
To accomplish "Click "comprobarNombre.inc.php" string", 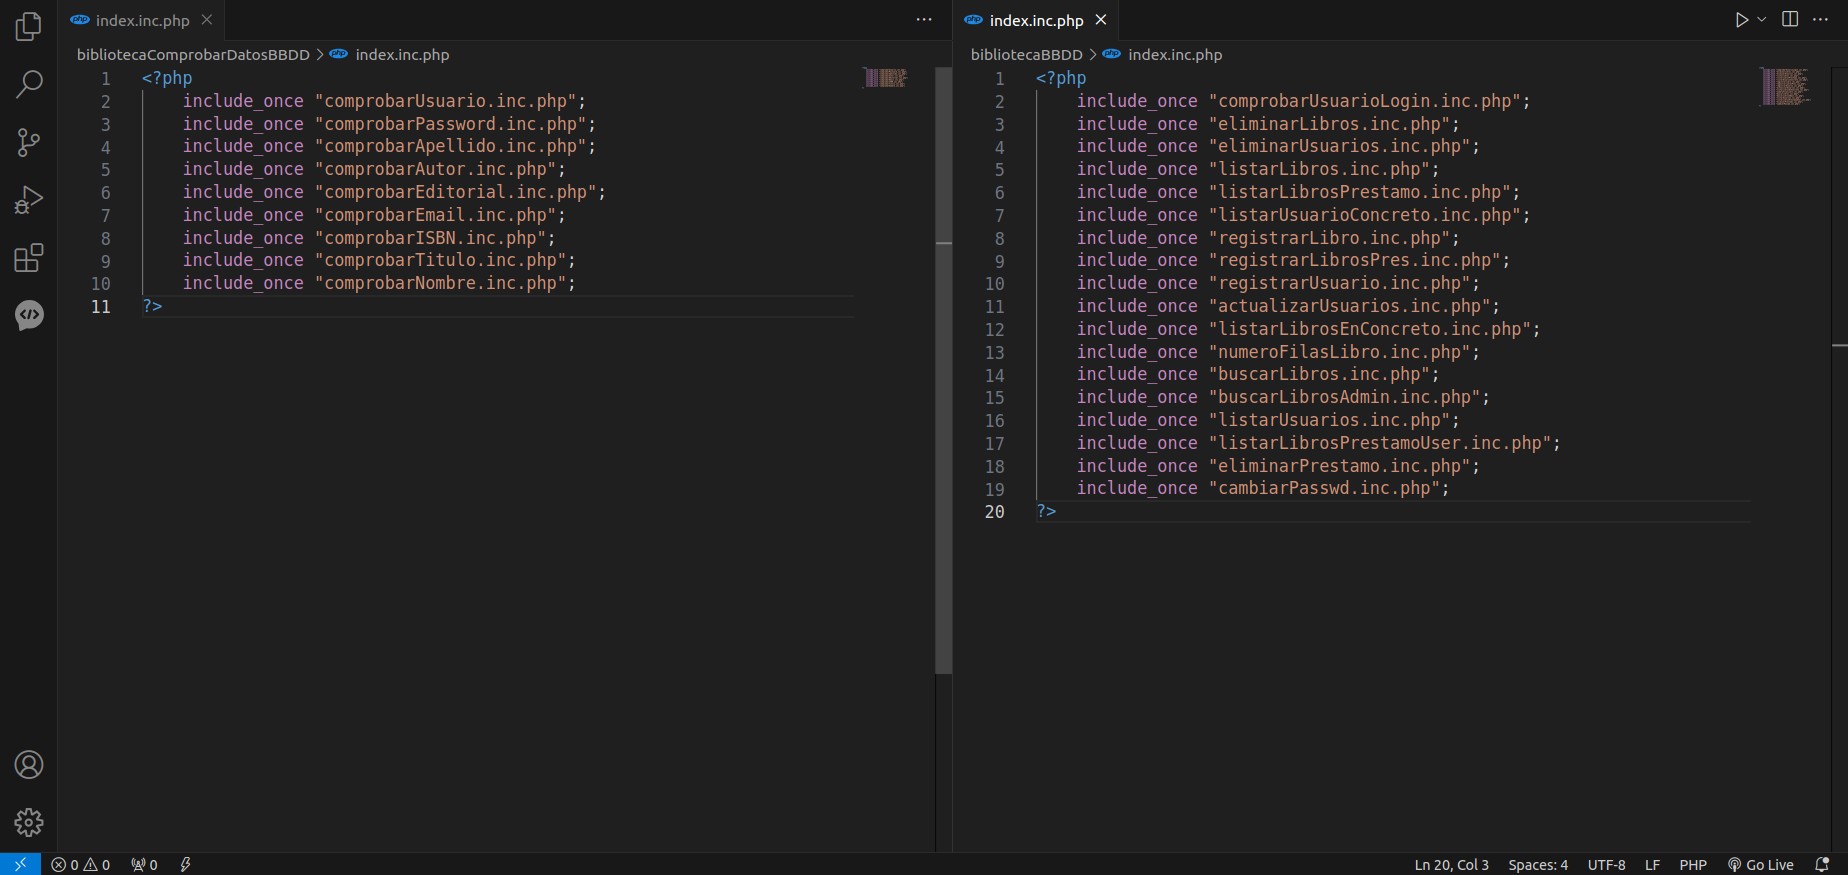I will tap(440, 283).
